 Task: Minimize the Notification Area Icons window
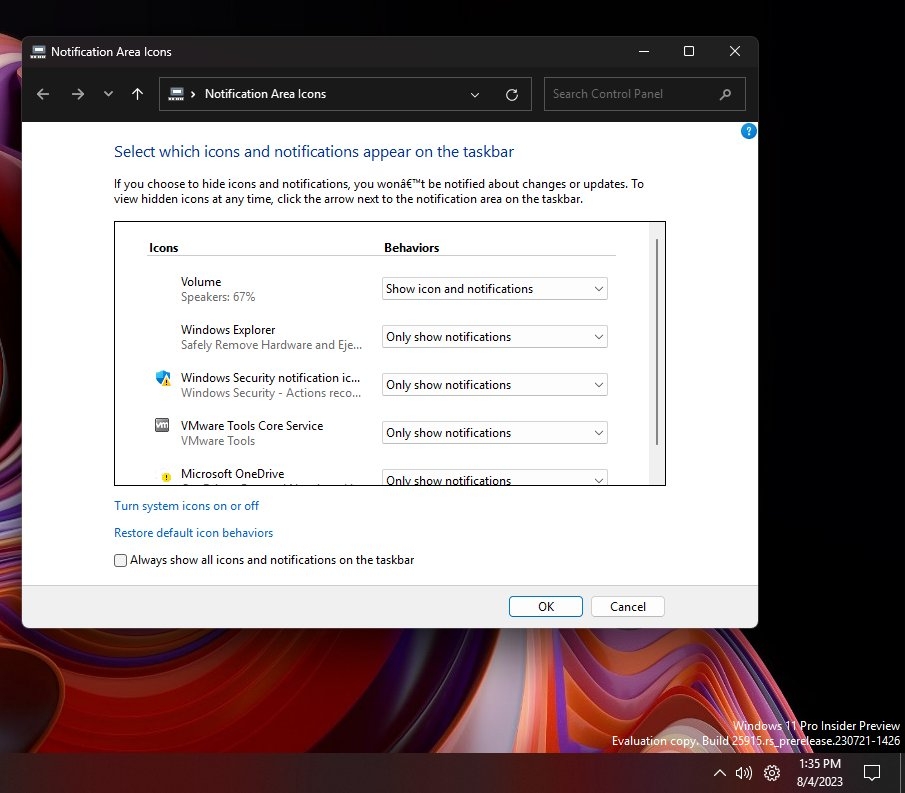pos(644,51)
